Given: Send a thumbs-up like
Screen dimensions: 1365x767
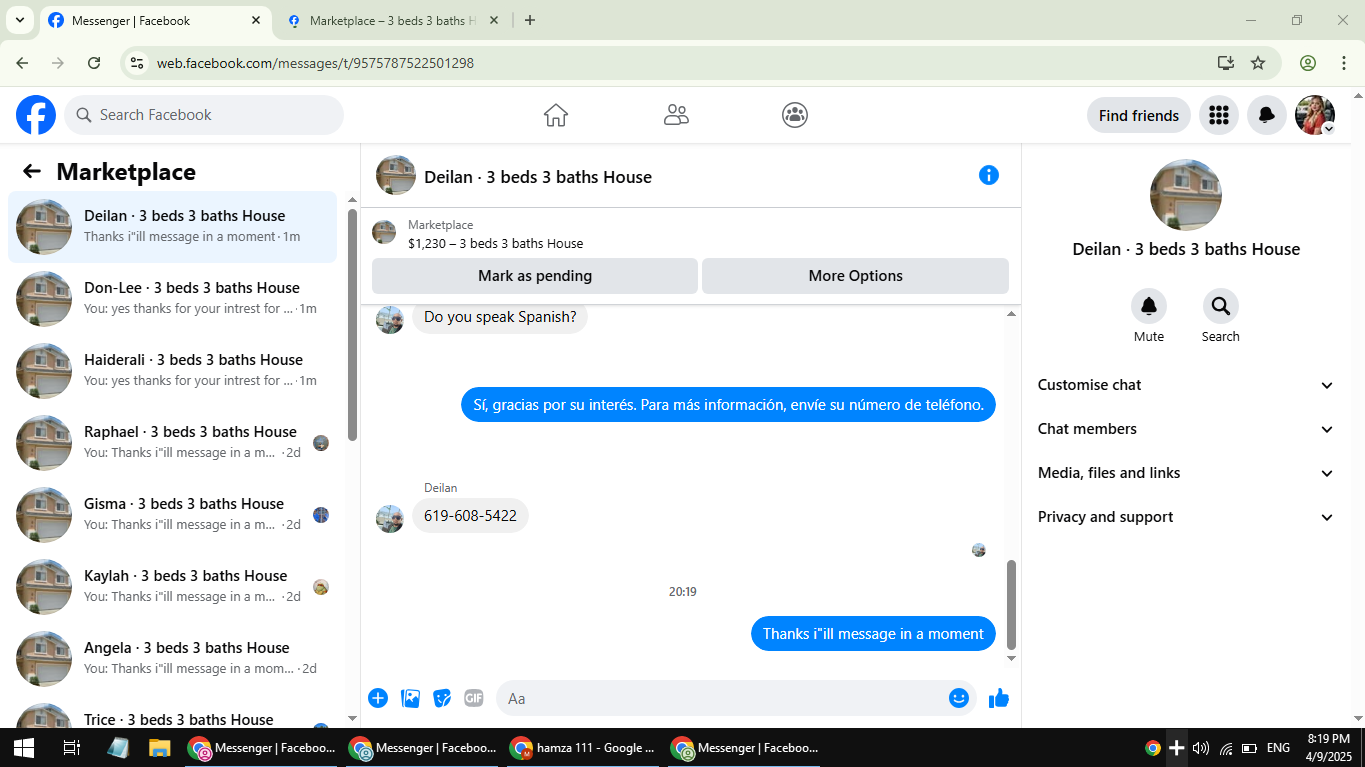Looking at the screenshot, I should [x=999, y=698].
